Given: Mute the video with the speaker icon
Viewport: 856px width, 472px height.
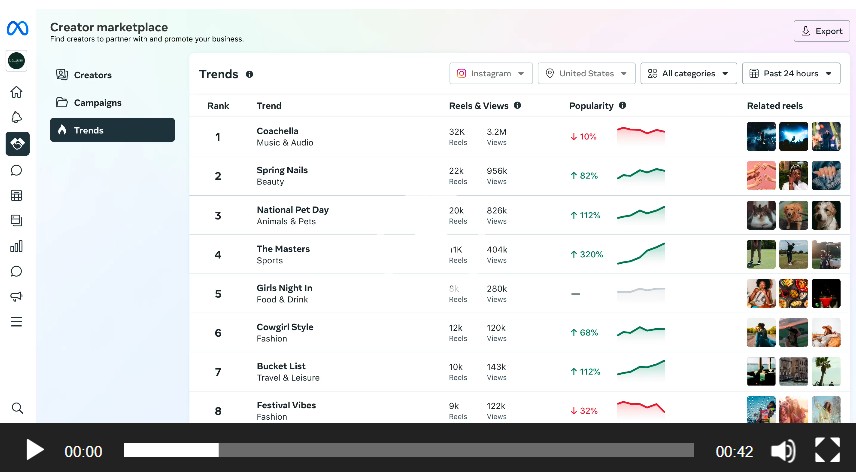Looking at the screenshot, I should pos(783,451).
